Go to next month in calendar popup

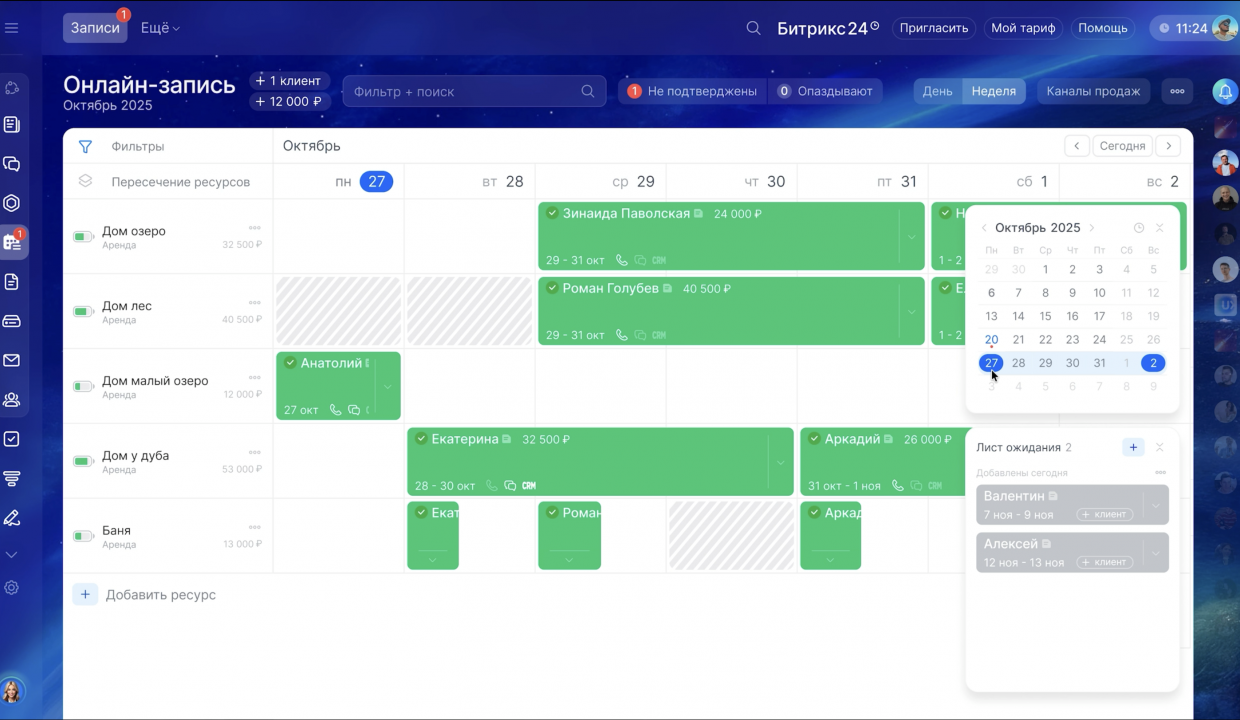click(1092, 228)
